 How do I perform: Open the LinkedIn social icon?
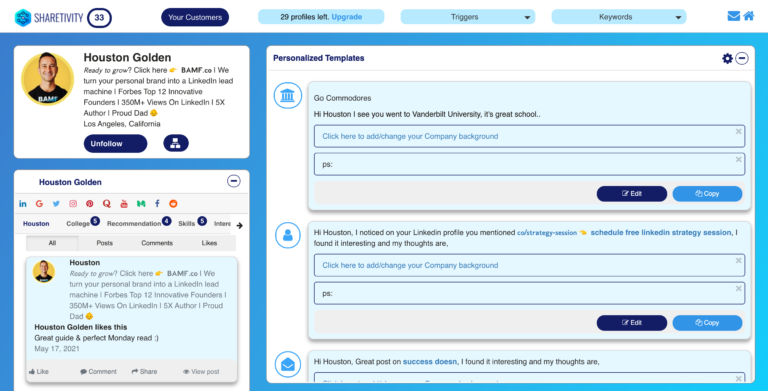(x=23, y=204)
